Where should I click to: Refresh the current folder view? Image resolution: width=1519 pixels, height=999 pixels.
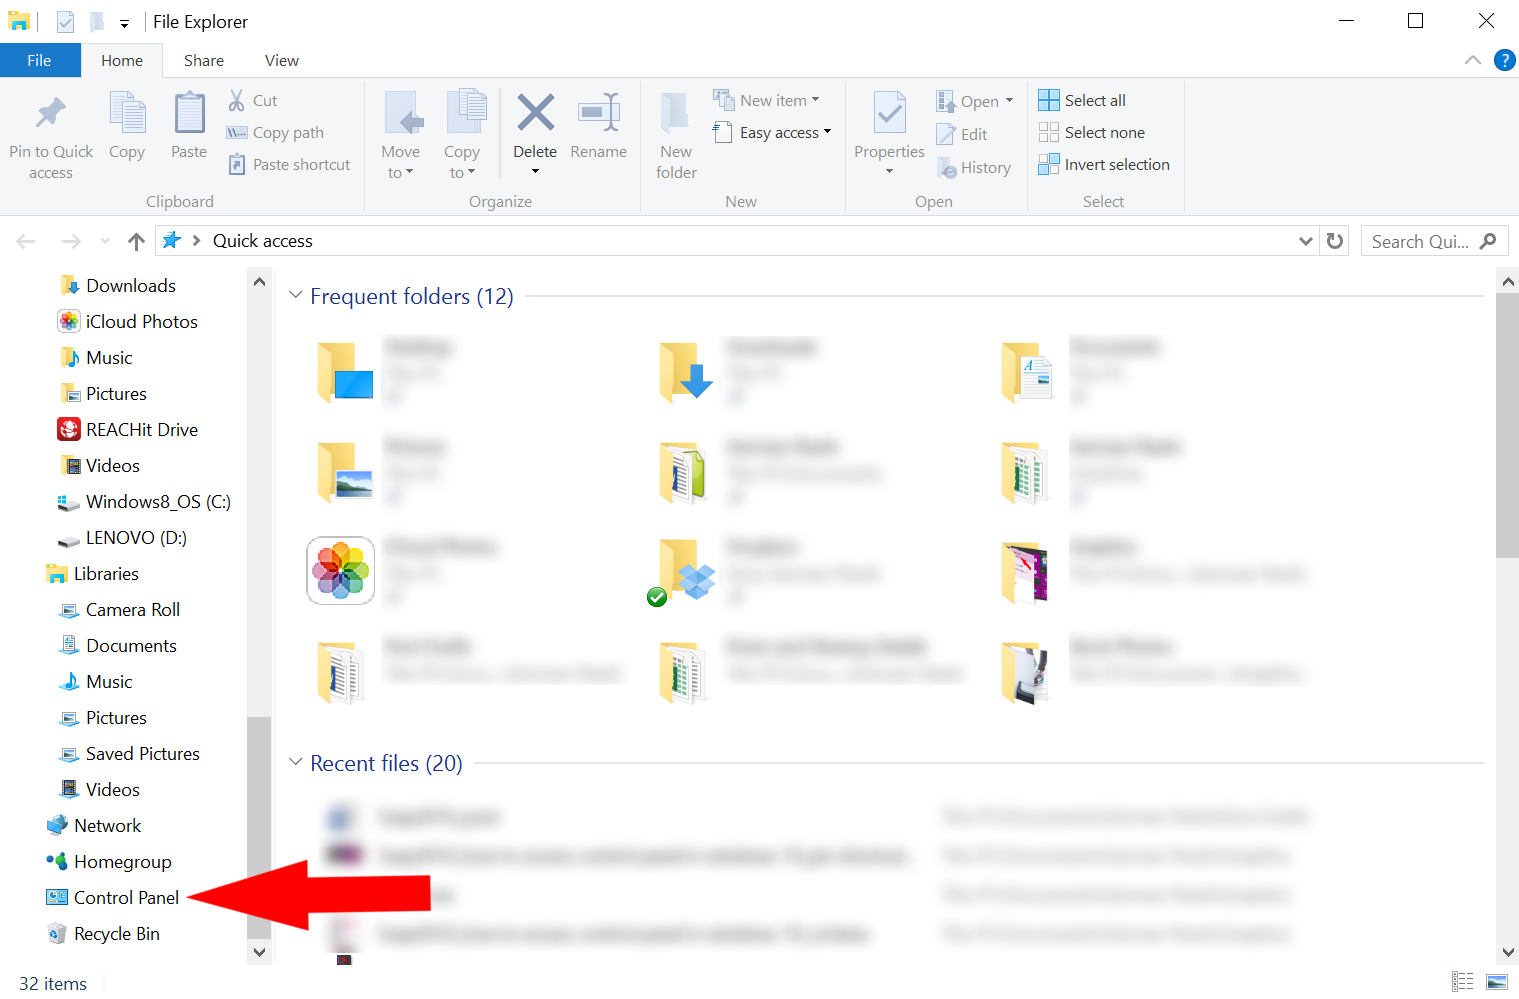[1335, 240]
